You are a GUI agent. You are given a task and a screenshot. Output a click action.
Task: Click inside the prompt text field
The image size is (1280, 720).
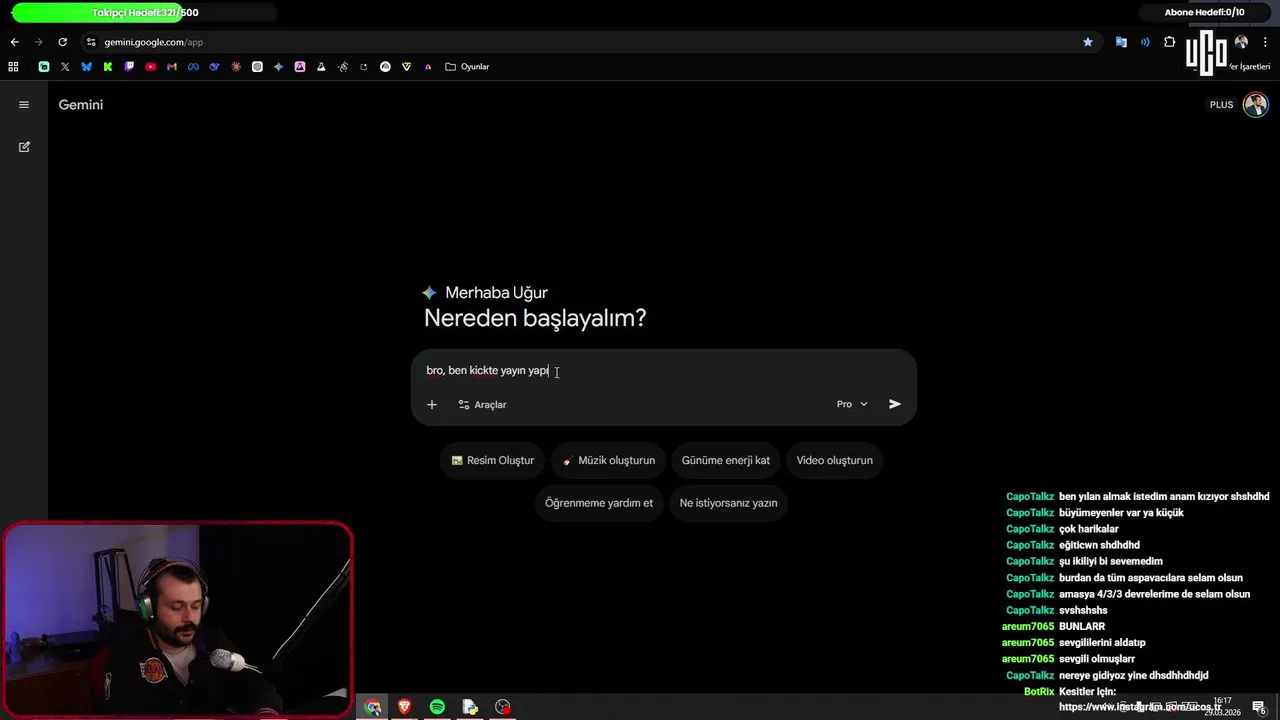664,371
